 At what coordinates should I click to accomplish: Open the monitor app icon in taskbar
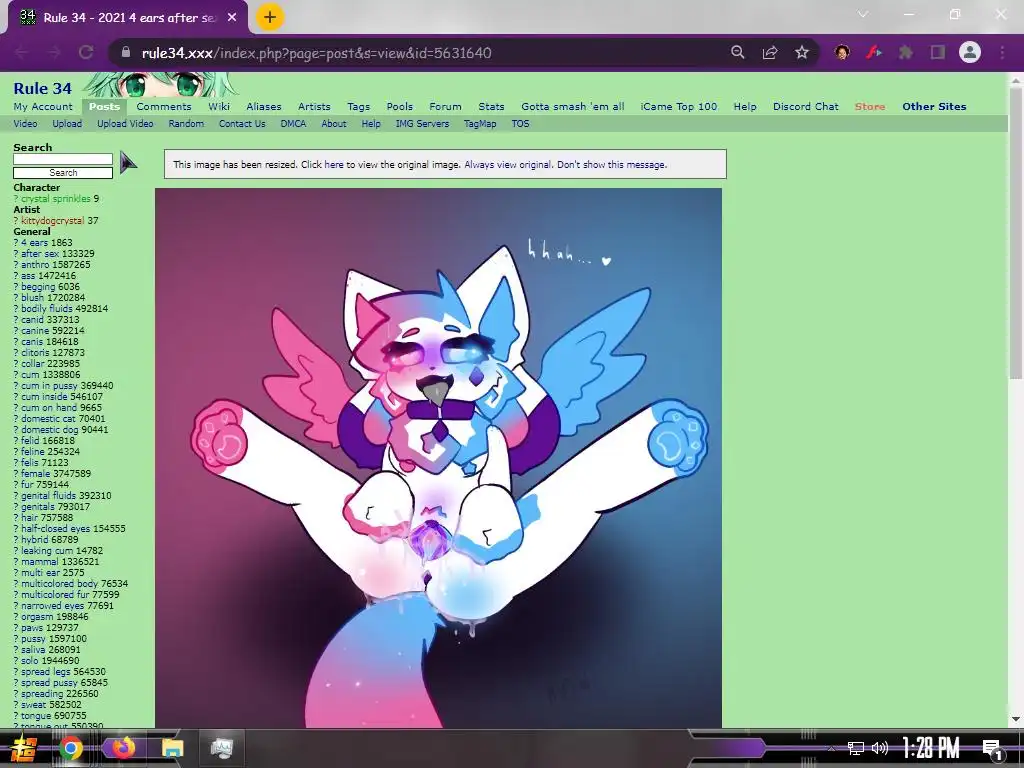click(x=221, y=748)
